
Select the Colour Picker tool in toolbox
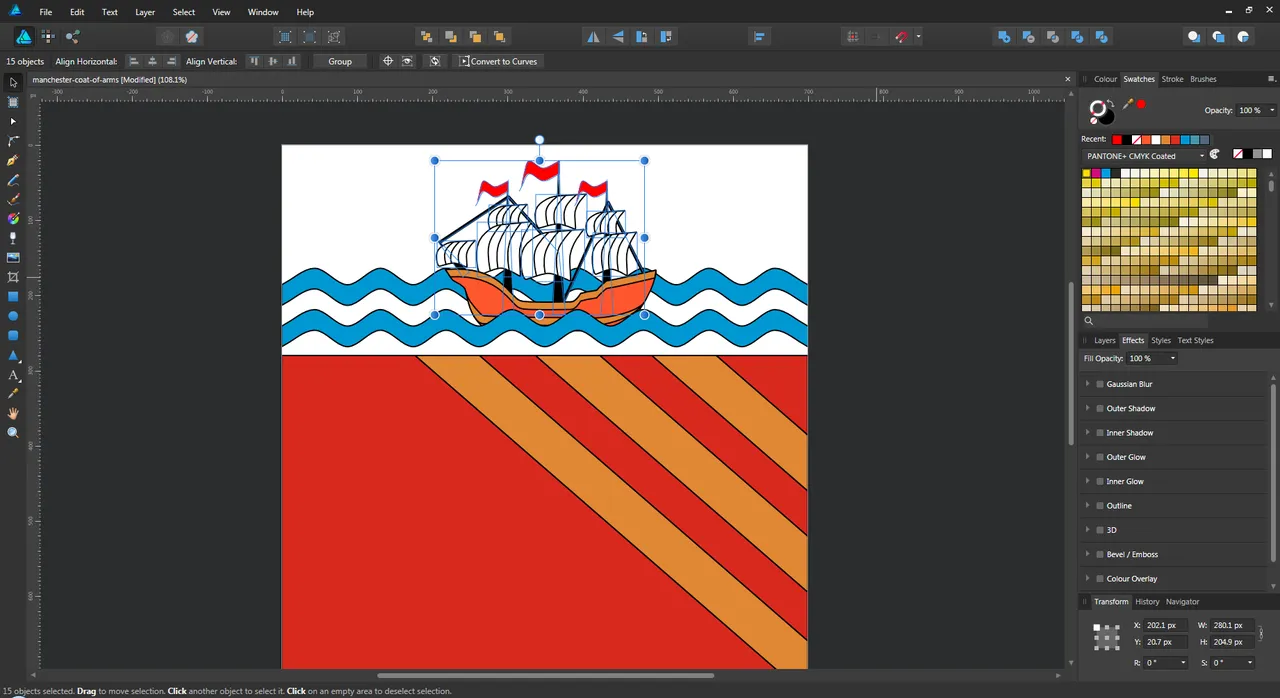(x=13, y=394)
